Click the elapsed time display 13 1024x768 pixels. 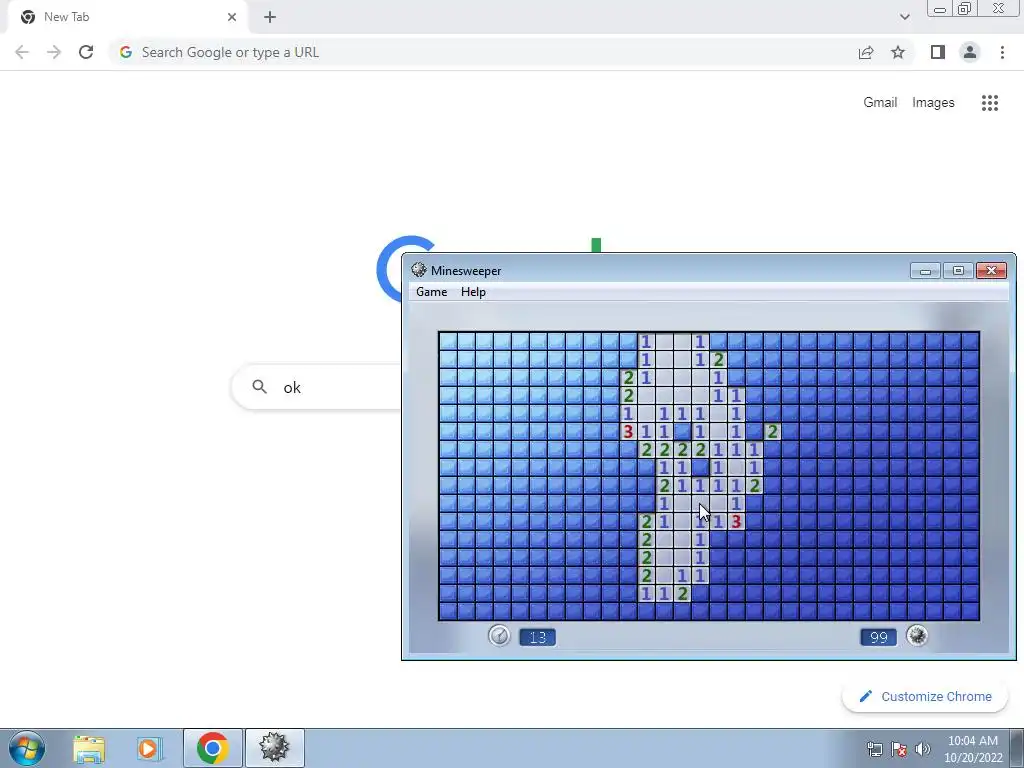tap(537, 637)
